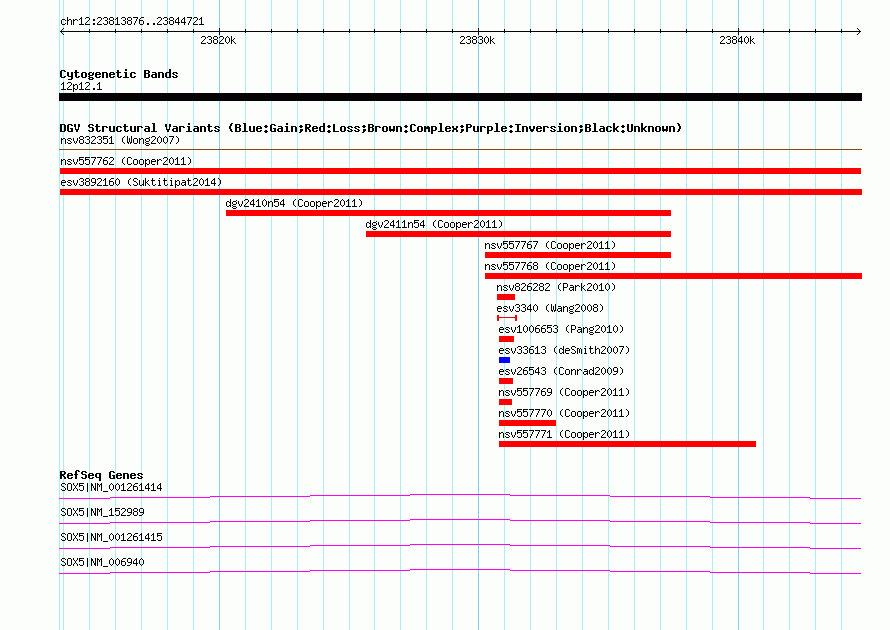This screenshot has height=630, width=890.
Task: Click the 12p12.1 black cytogenetic band bar
Action: click(460, 97)
